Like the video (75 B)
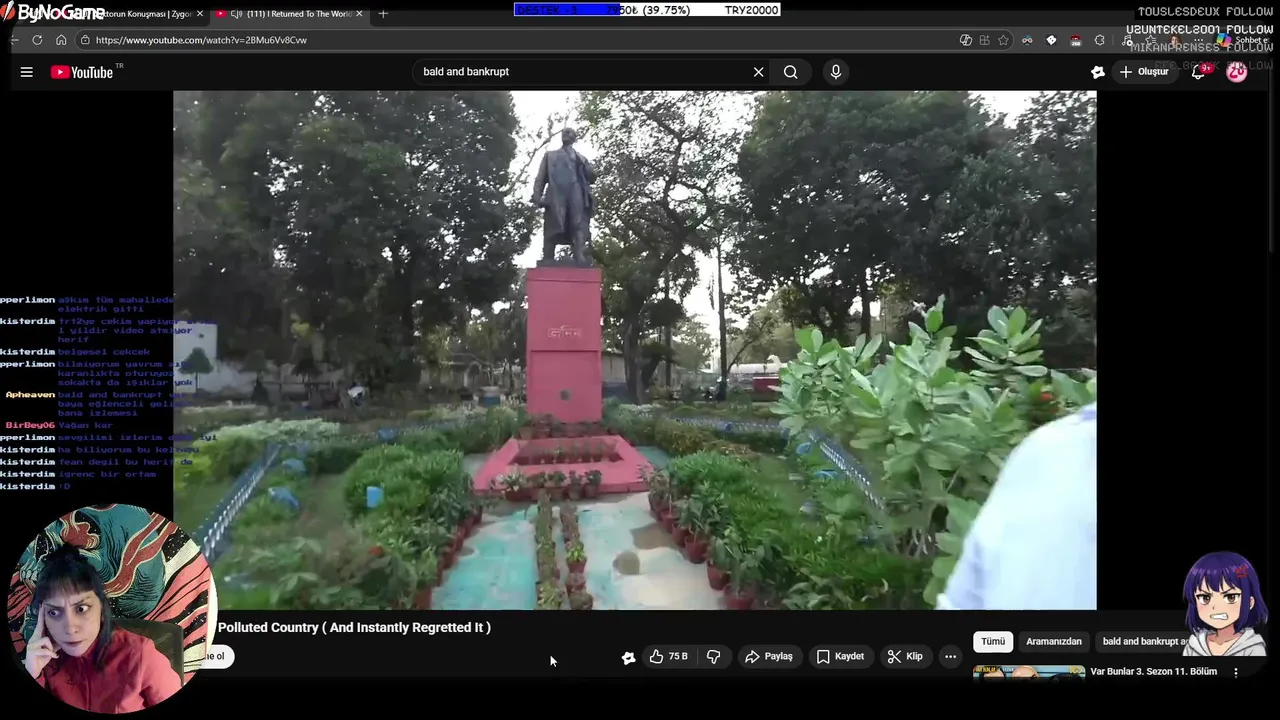Image resolution: width=1280 pixels, height=720 pixels. tap(668, 657)
